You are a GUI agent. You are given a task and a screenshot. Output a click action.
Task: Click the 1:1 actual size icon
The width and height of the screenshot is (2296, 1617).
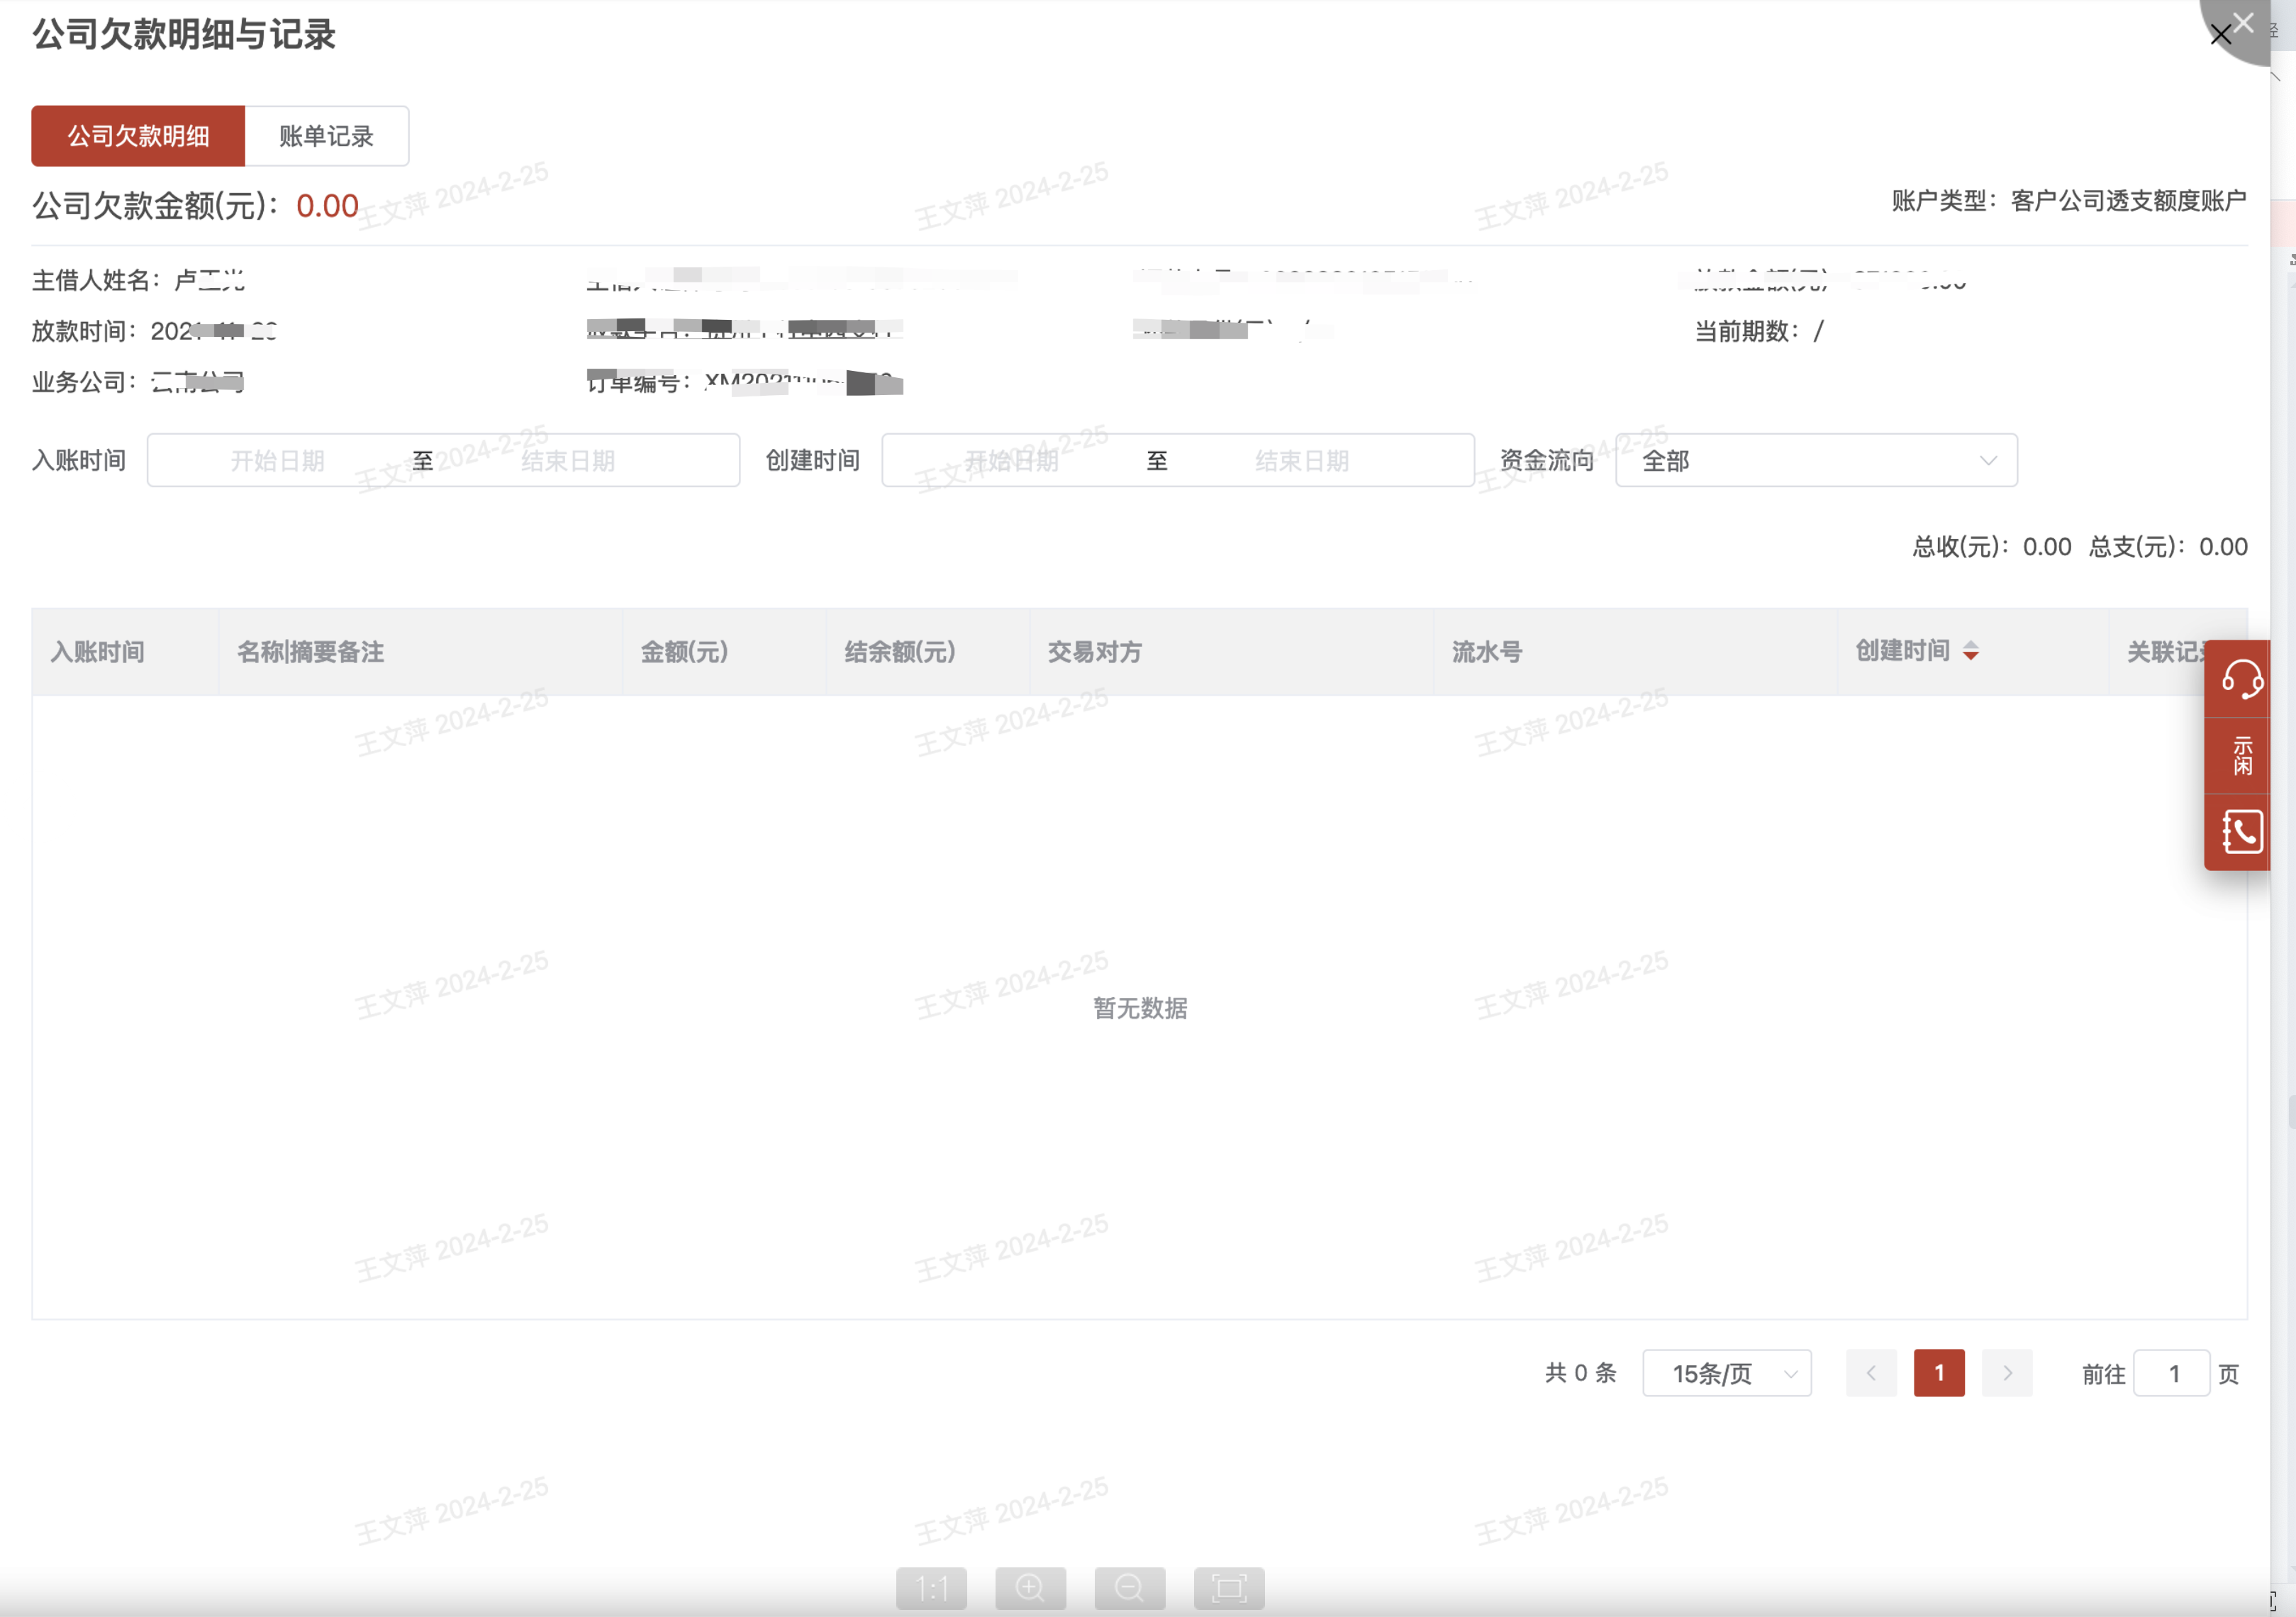(931, 1588)
